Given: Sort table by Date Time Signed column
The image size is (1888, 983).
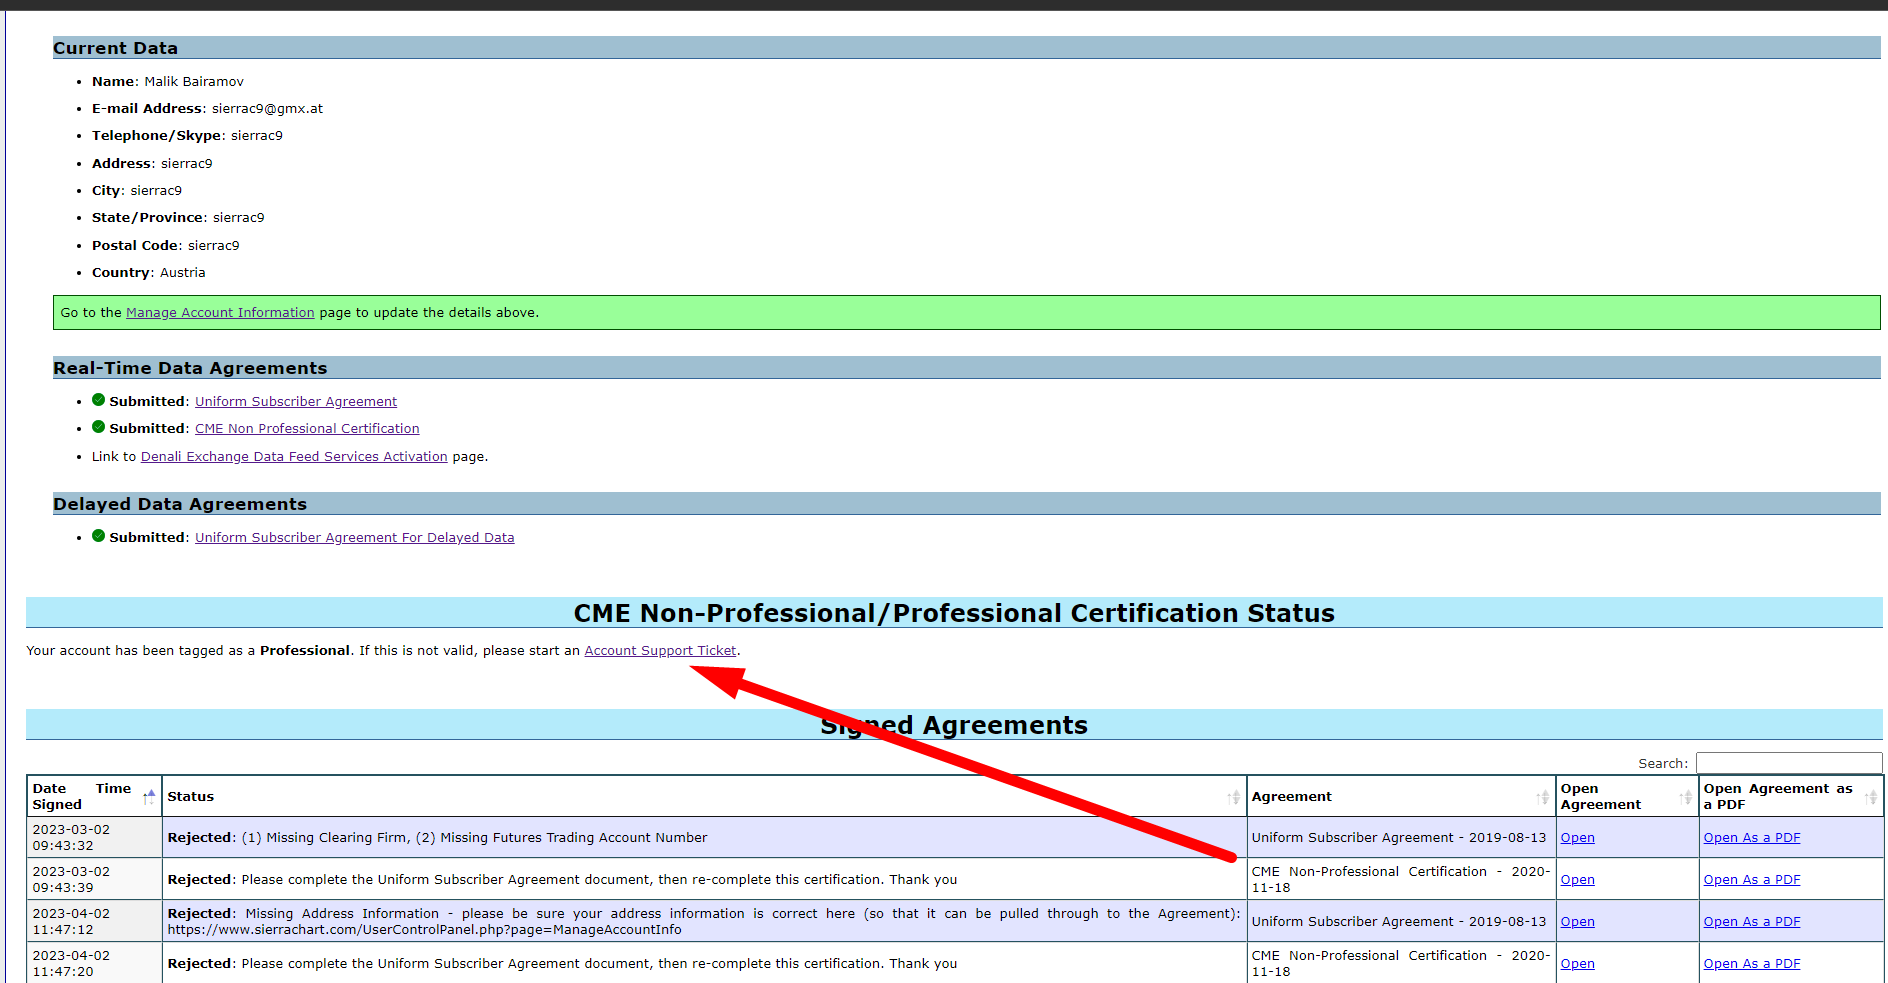Looking at the screenshot, I should pyautogui.click(x=94, y=797).
